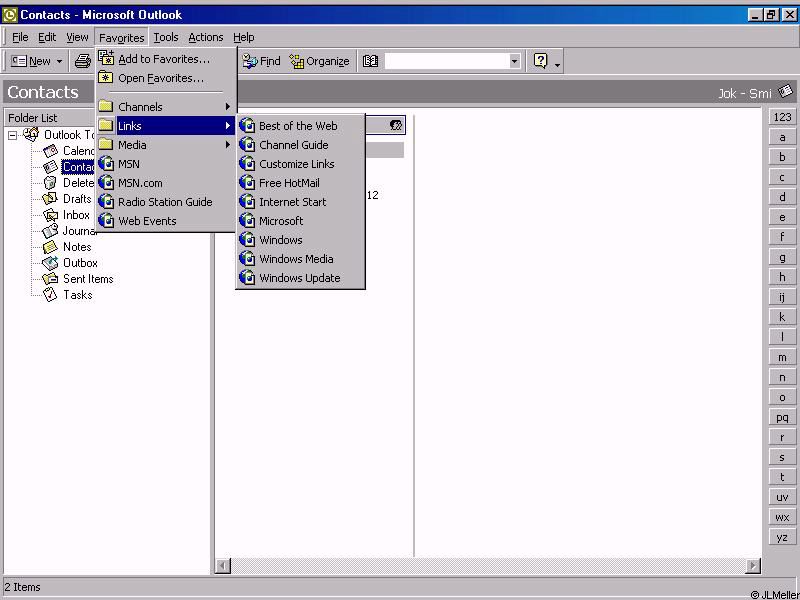Close the Favorites menu
800x600 pixels.
click(121, 38)
